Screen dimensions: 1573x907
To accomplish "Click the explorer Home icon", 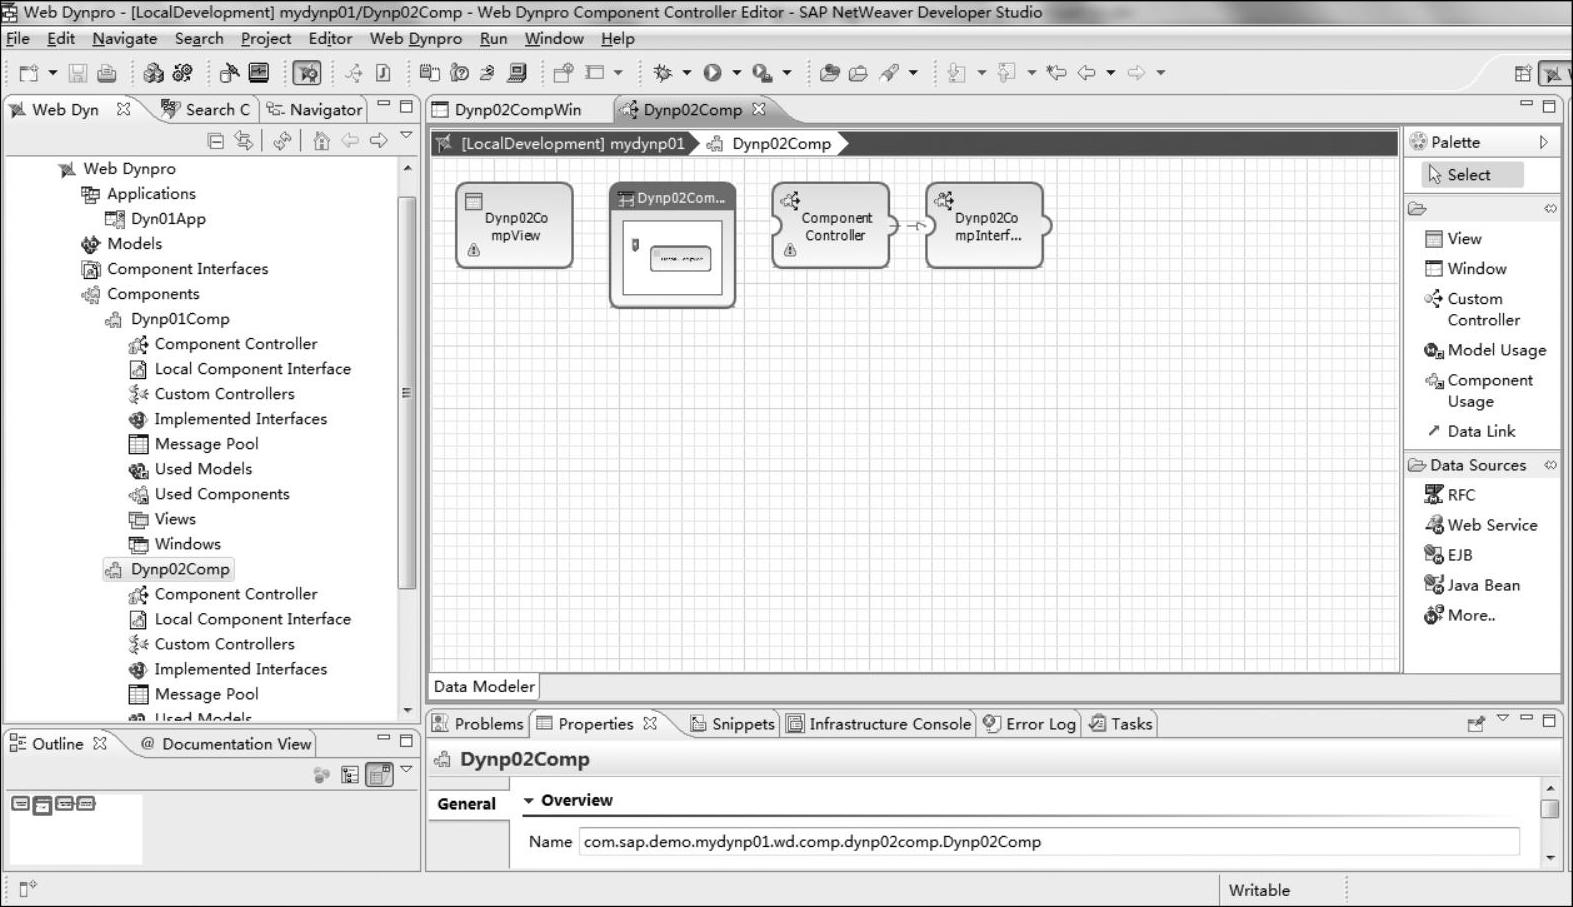I will pyautogui.click(x=321, y=141).
